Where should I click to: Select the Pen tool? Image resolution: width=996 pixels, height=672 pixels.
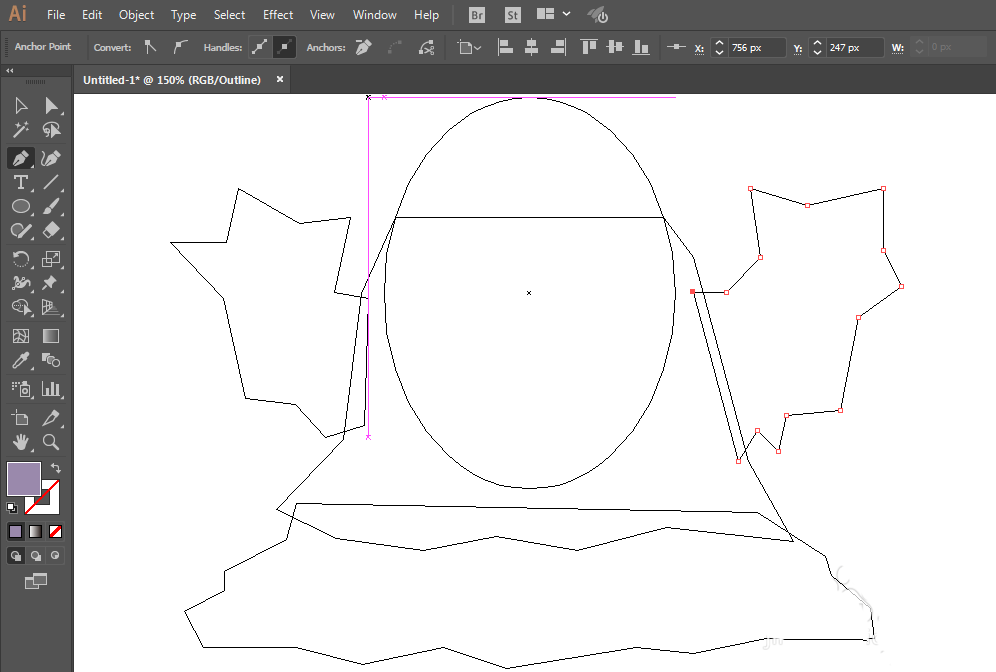click(20, 158)
